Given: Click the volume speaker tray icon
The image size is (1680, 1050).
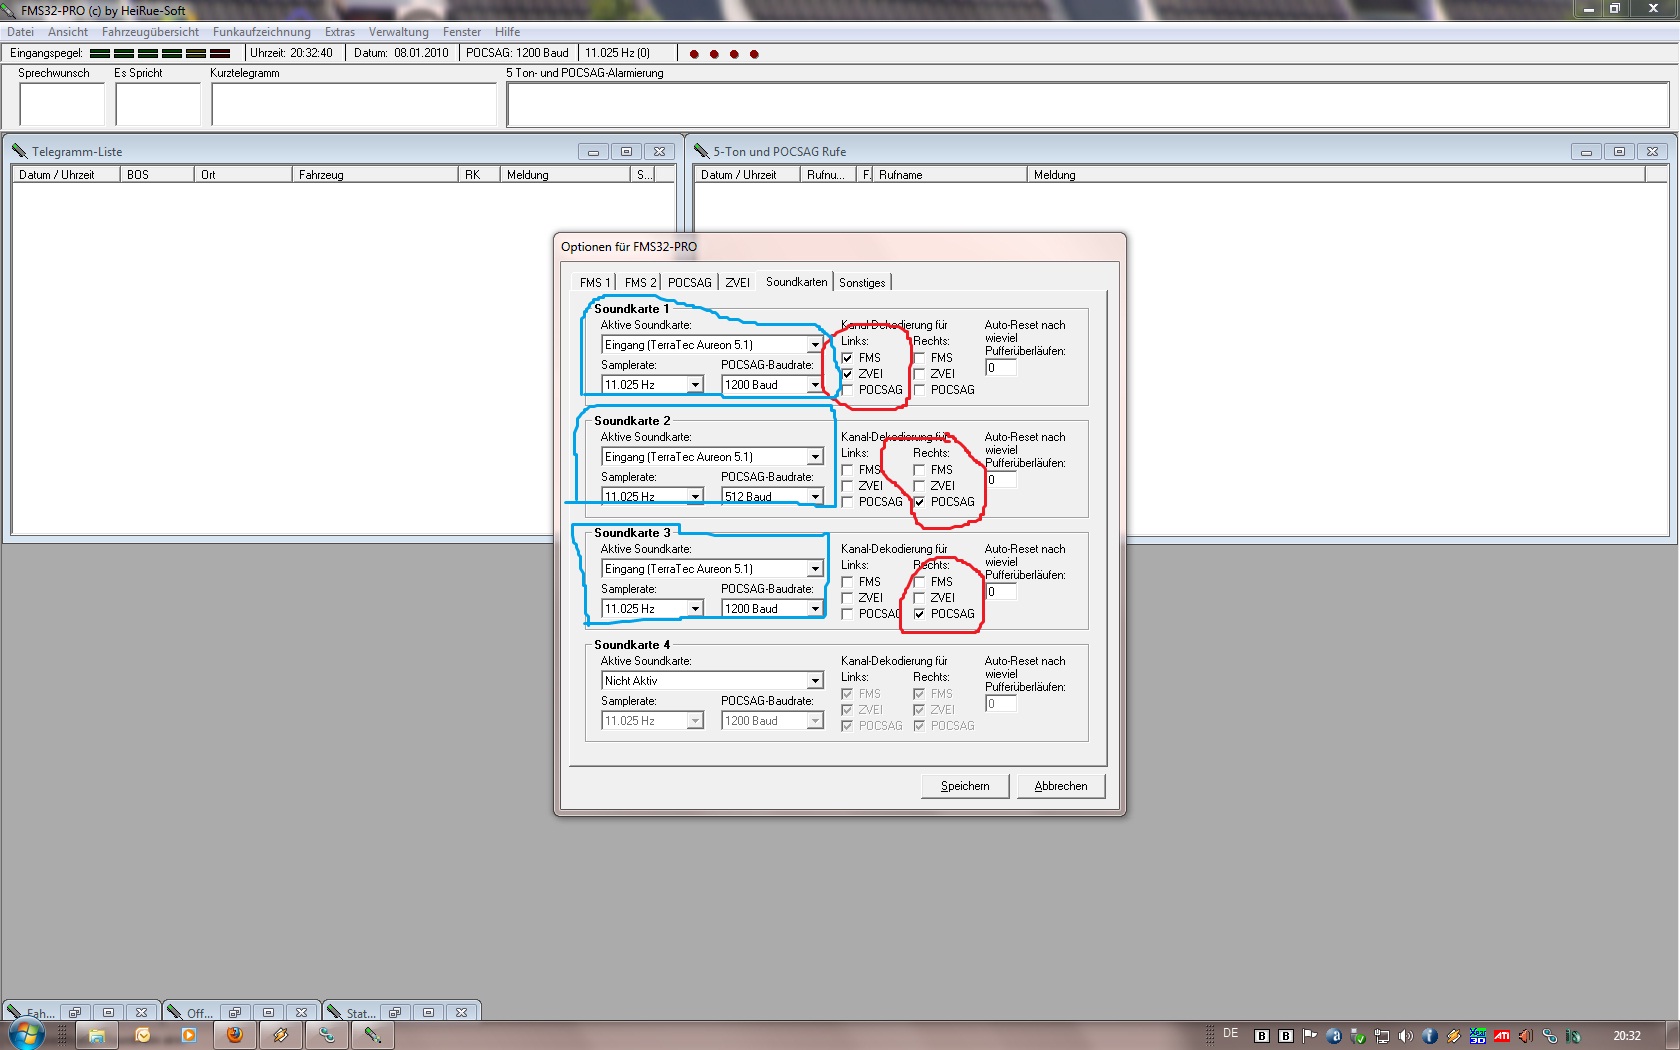Looking at the screenshot, I should [x=1406, y=1036].
